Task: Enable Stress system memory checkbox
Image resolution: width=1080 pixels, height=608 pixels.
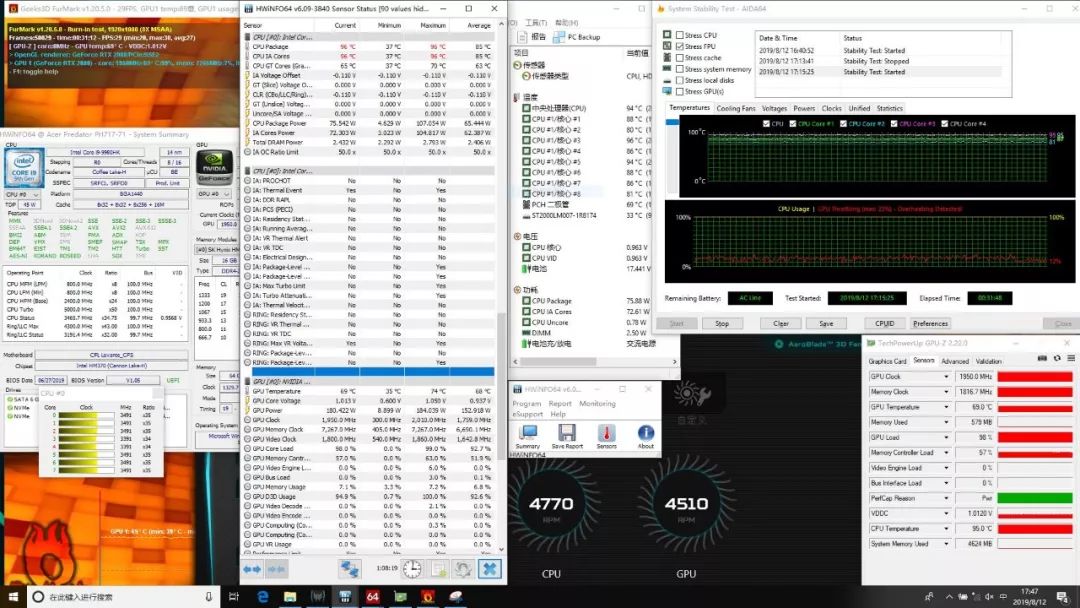Action: coord(680,69)
